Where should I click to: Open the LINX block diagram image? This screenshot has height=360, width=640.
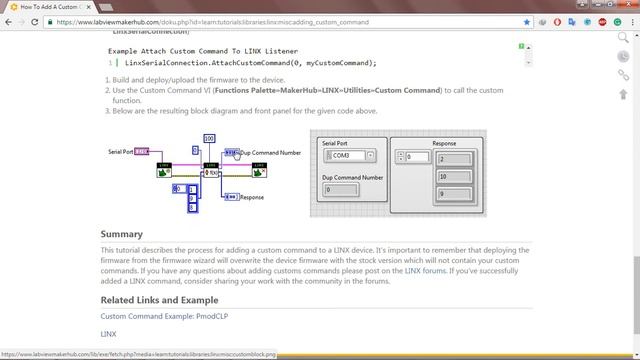(204, 173)
